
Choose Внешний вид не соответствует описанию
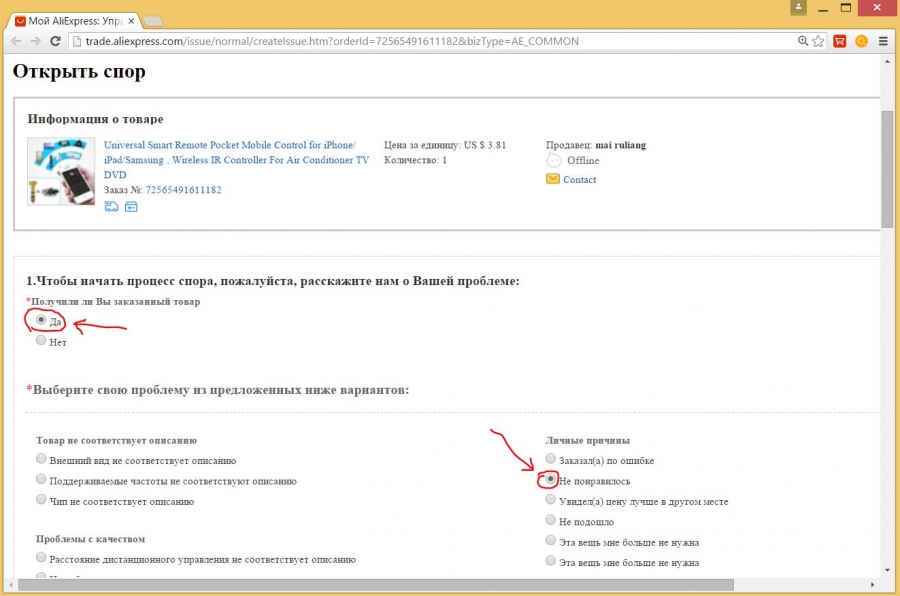pos(41,459)
